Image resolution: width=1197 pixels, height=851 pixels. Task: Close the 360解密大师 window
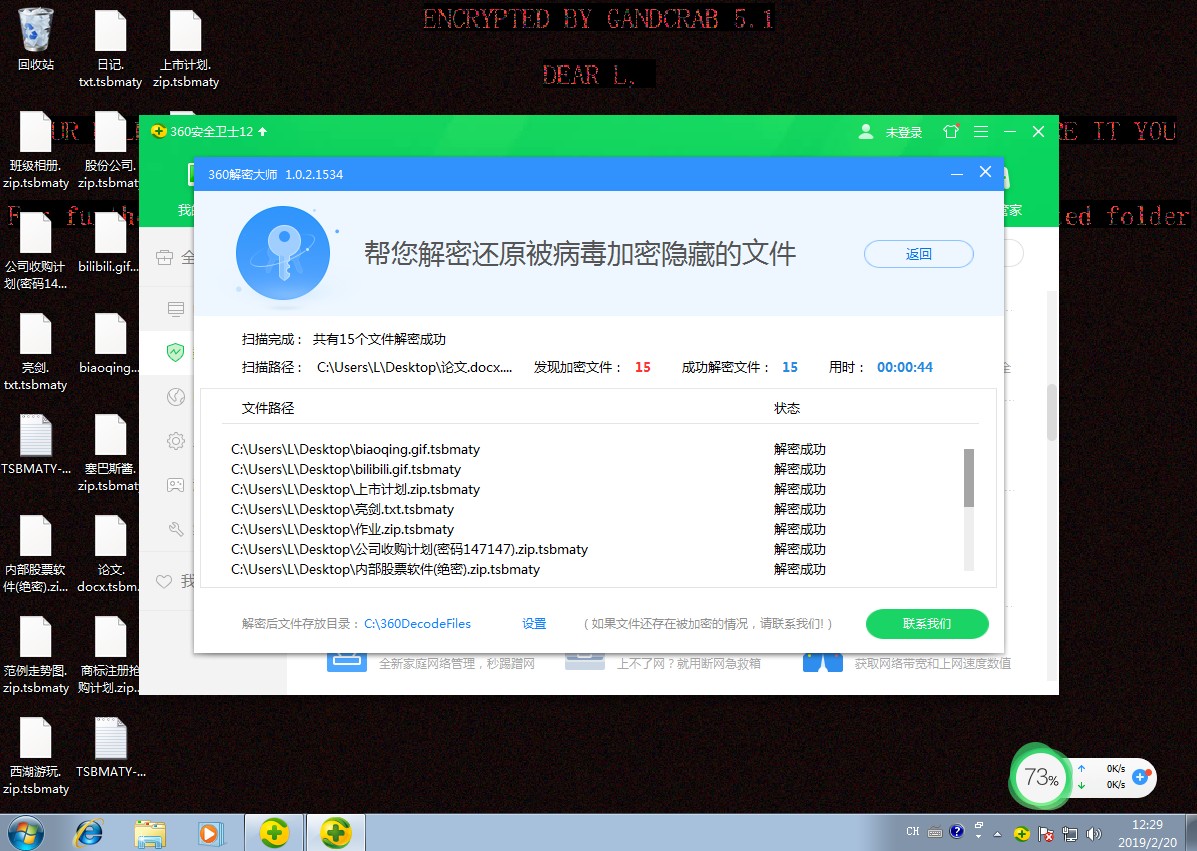(986, 172)
